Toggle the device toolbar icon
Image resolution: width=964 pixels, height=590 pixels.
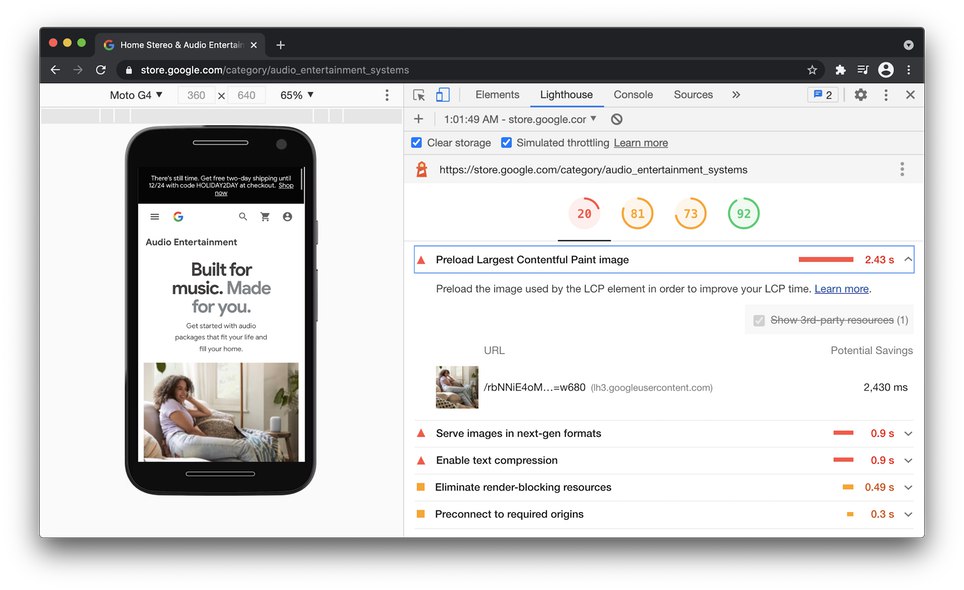tap(443, 95)
